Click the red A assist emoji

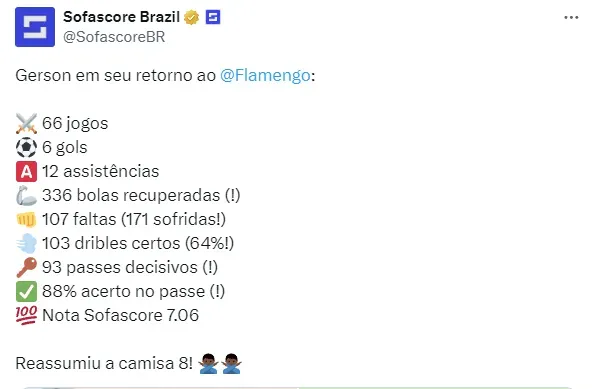[x=26, y=172]
